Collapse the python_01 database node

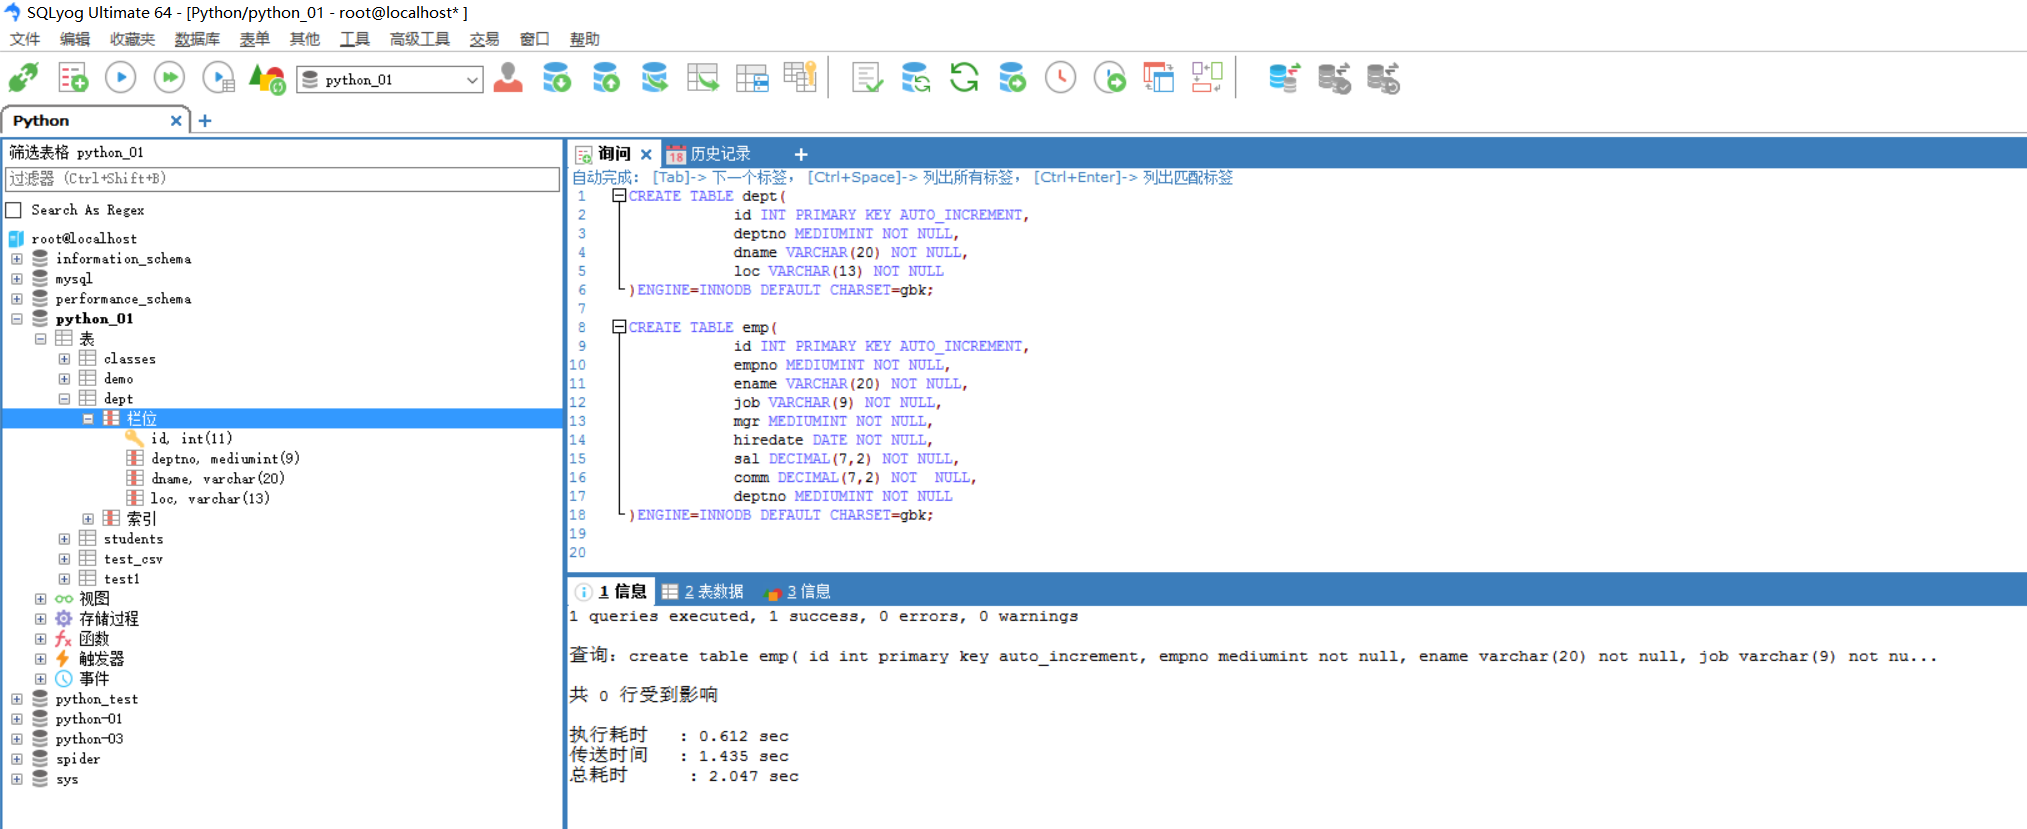point(17,319)
